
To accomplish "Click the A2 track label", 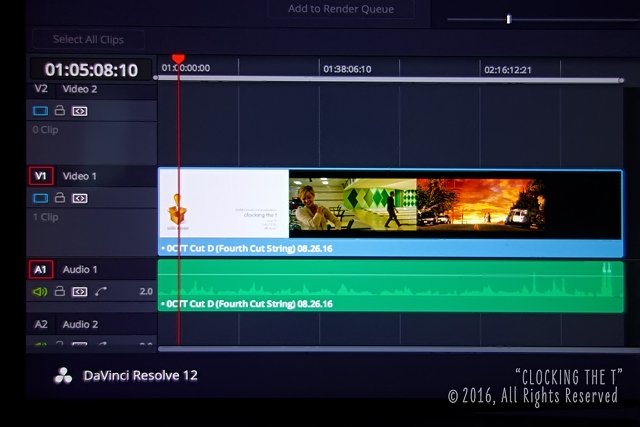I will pos(41,325).
